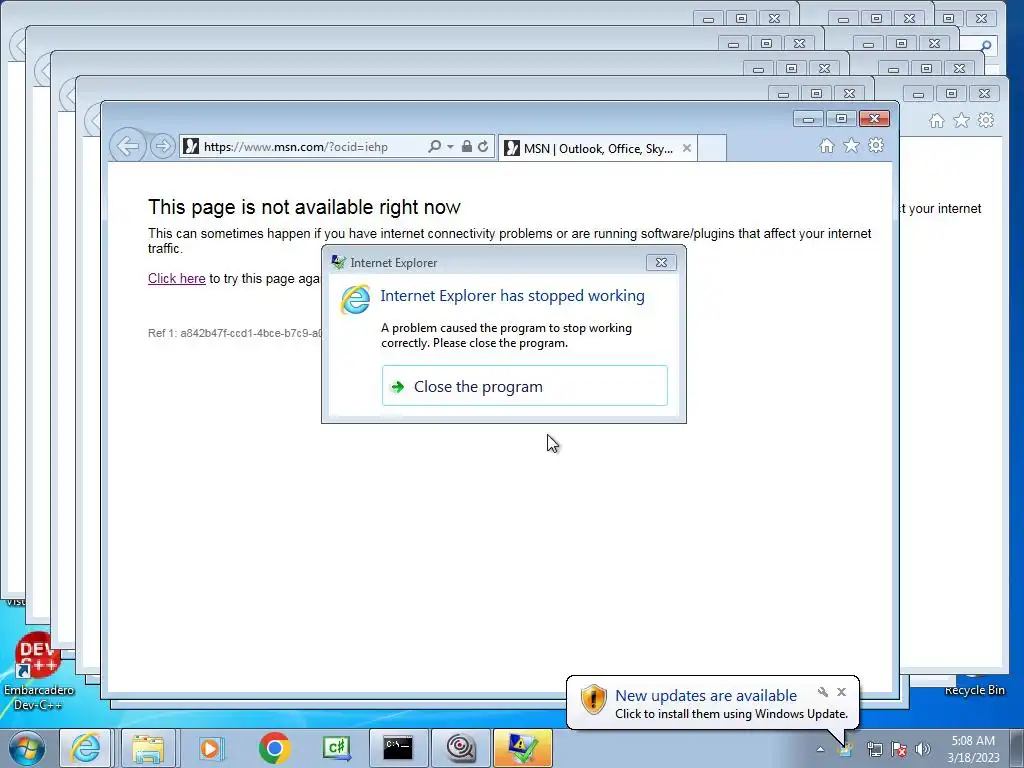Click the Favorites star of the background IE window
This screenshot has width=1024, height=768.
[x=961, y=120]
